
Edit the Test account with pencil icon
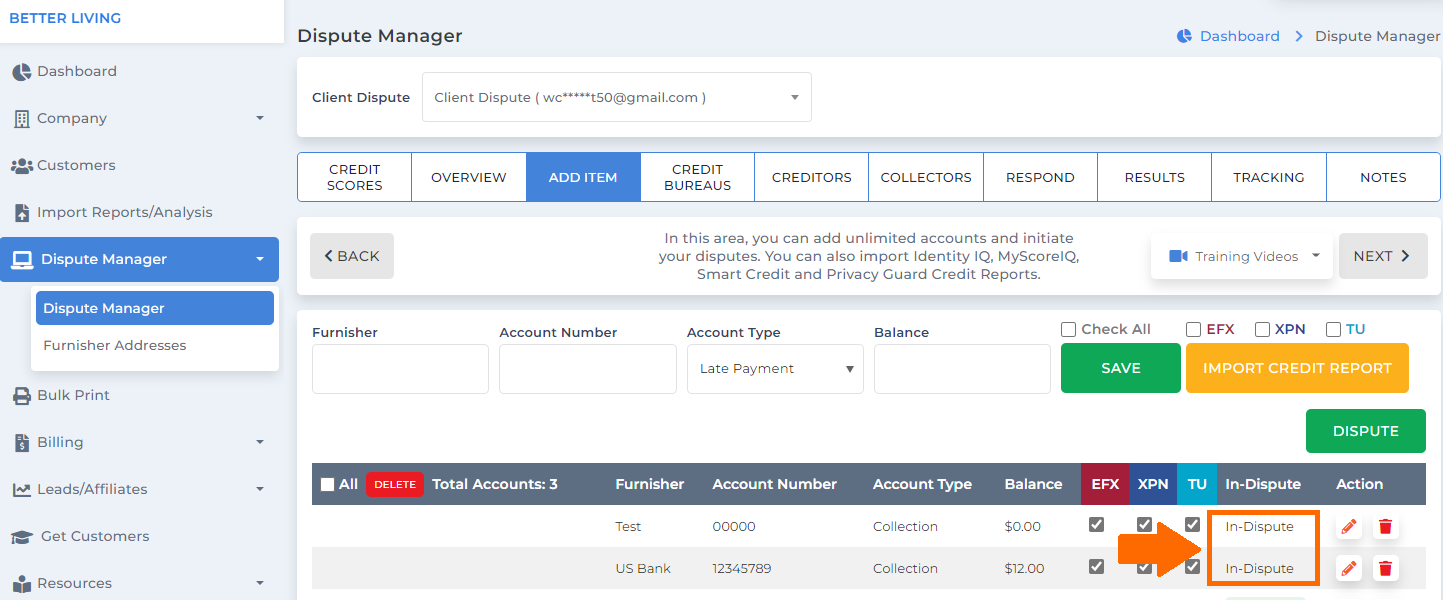[x=1349, y=527]
